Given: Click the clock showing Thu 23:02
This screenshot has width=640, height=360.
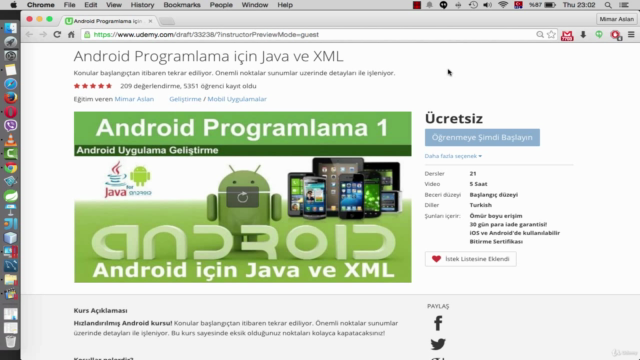Looking at the screenshot, I should click(579, 5).
